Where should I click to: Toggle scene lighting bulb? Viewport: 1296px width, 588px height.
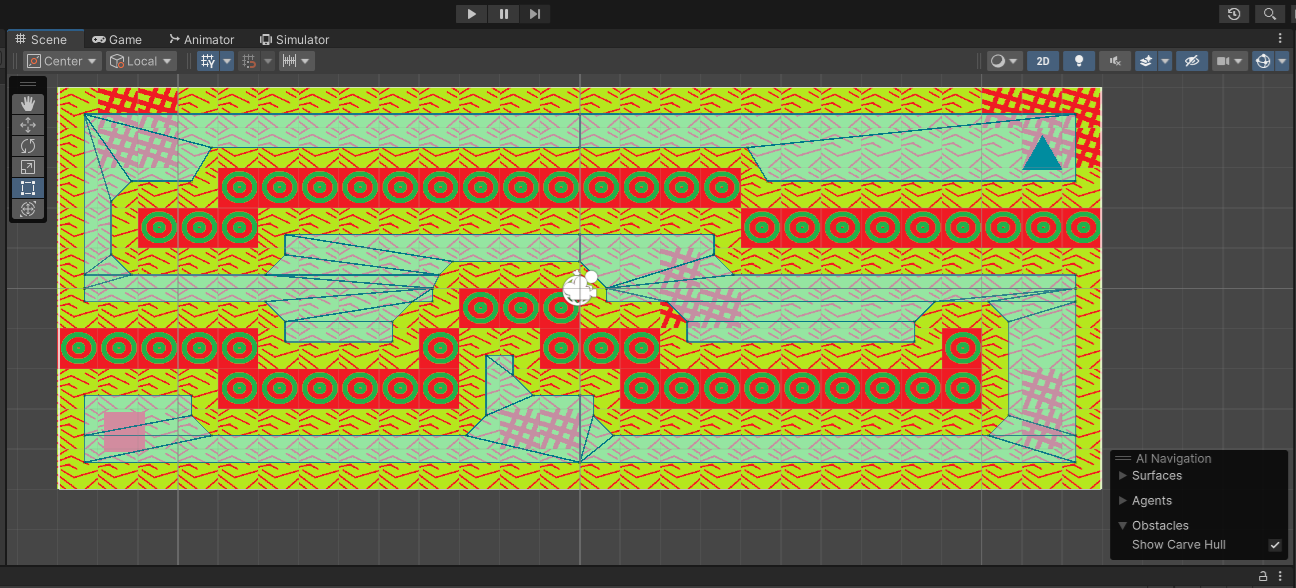point(1079,61)
